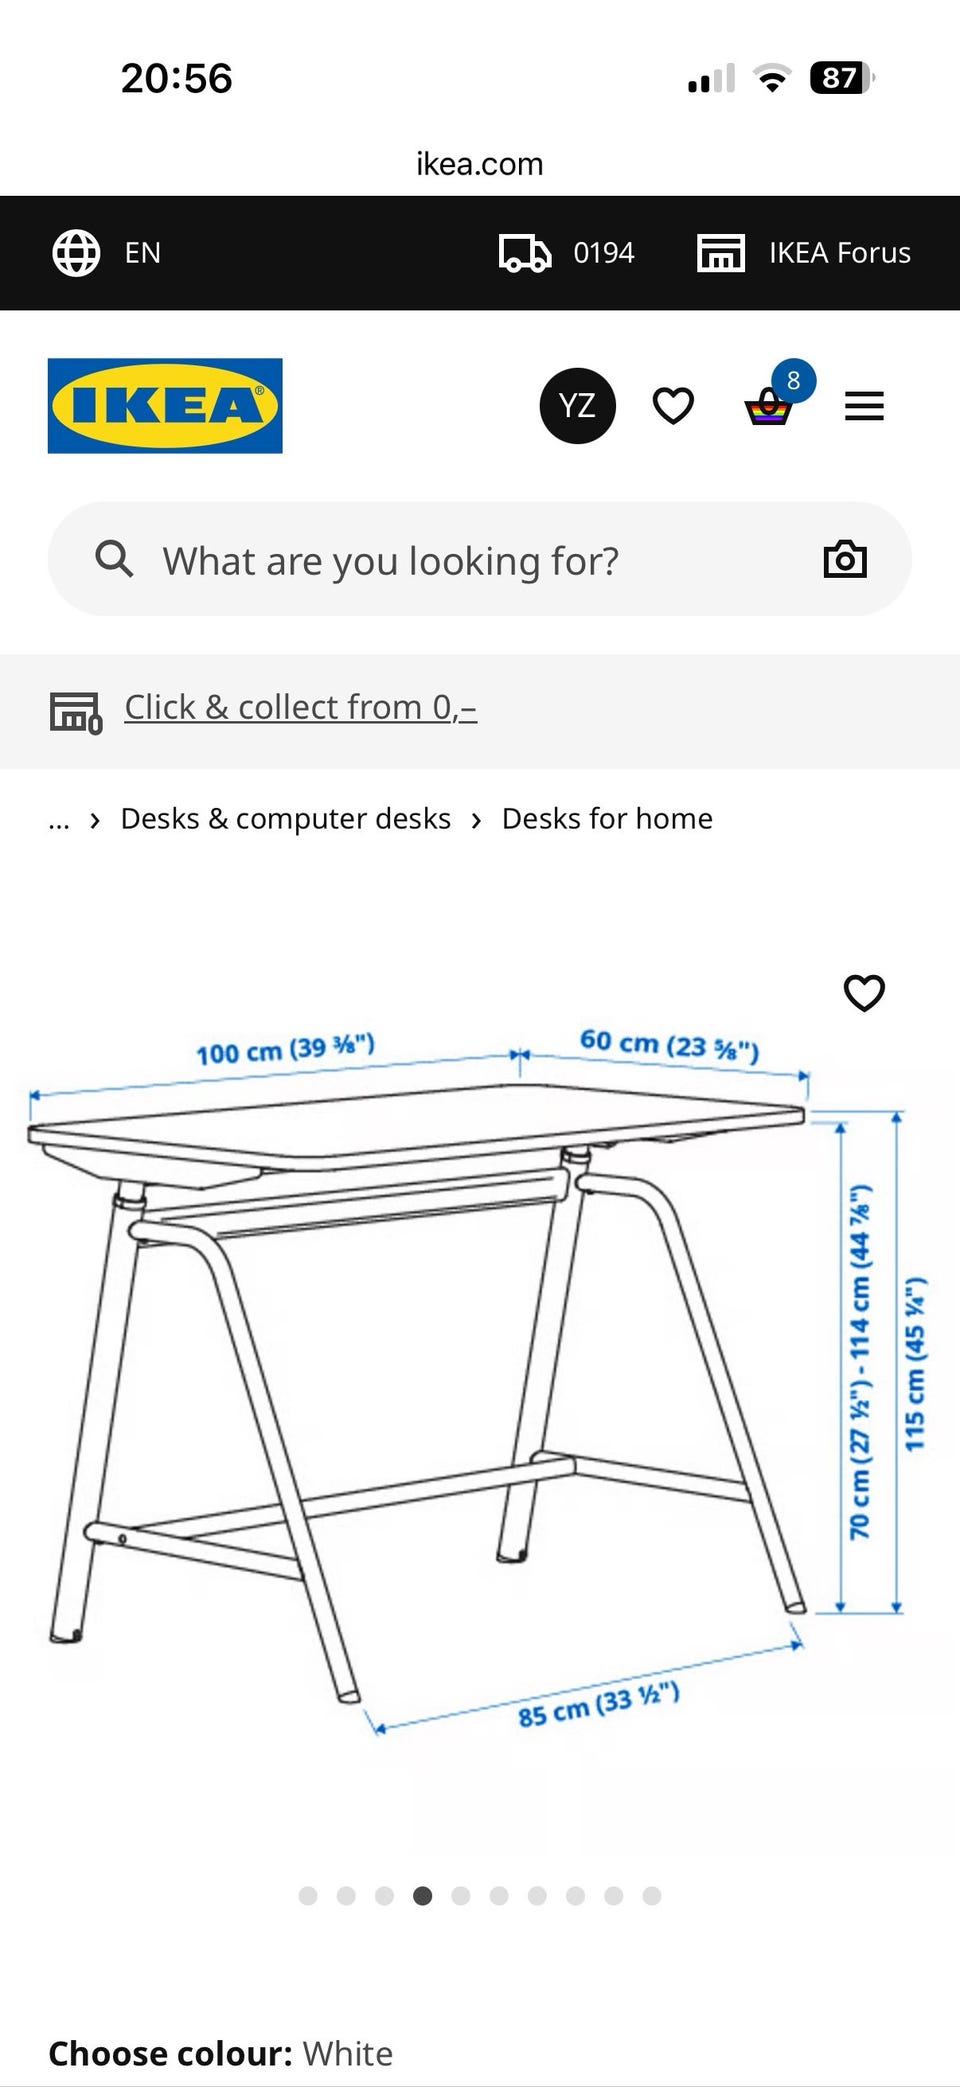Go to Desks for home breadcrumb
Image resolution: width=960 pixels, height=2087 pixels.
pos(607,819)
